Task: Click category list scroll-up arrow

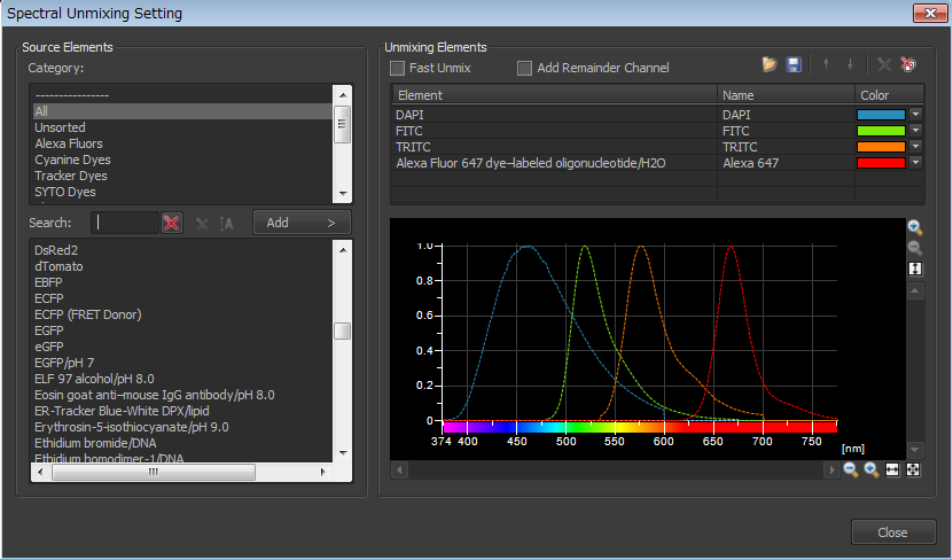Action: click(x=343, y=95)
